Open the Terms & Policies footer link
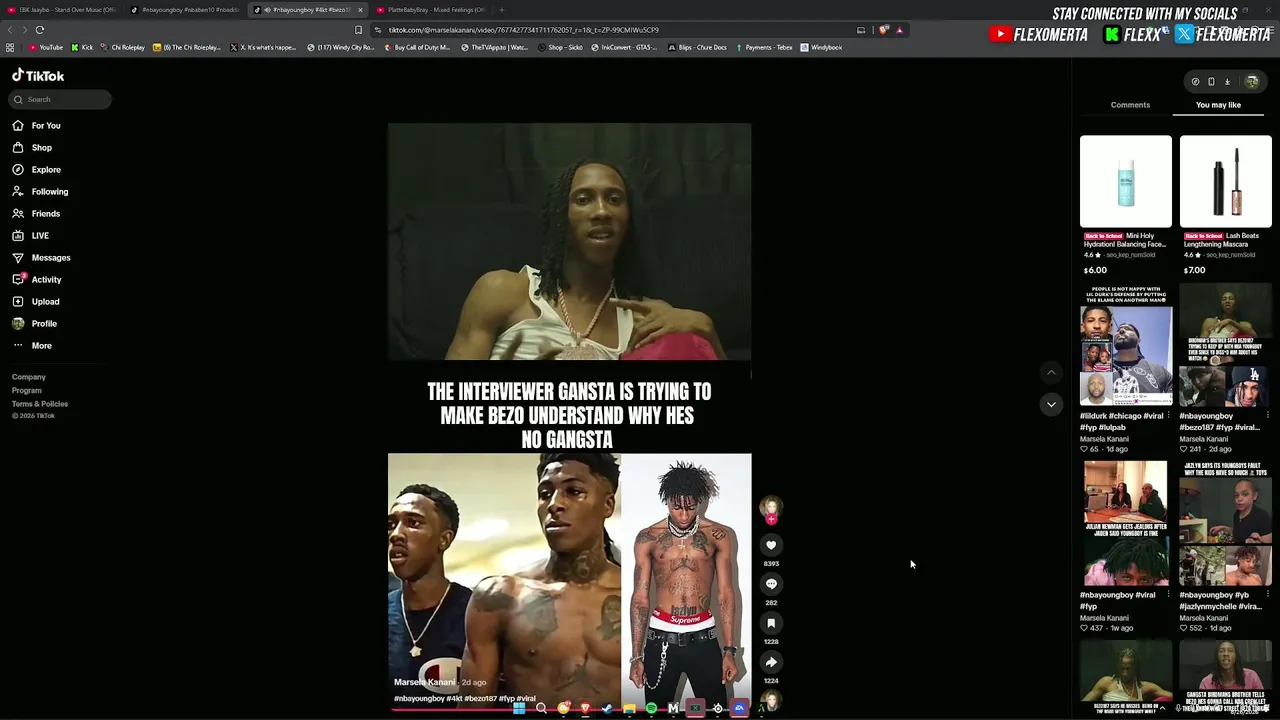The width and height of the screenshot is (1280, 720). click(x=40, y=404)
